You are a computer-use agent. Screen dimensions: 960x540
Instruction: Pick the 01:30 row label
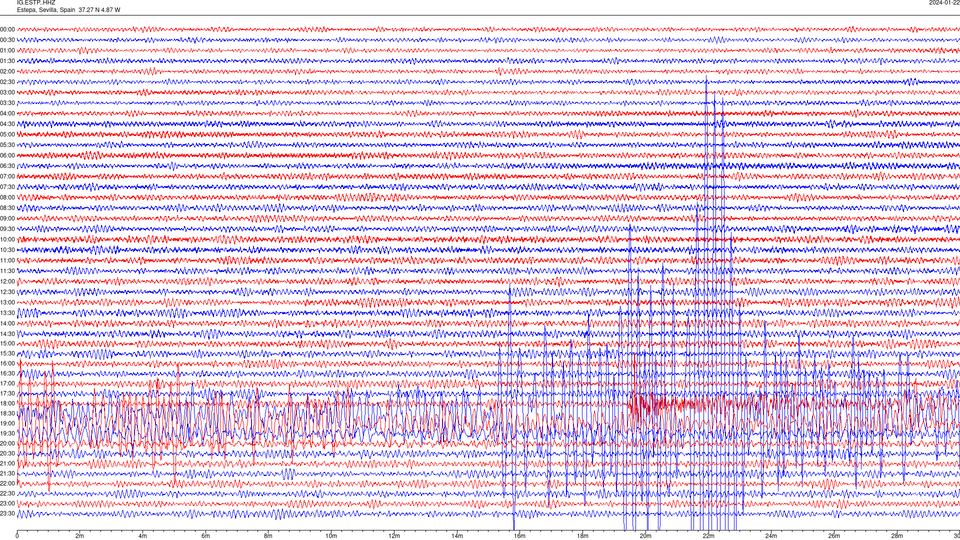pyautogui.click(x=7, y=61)
